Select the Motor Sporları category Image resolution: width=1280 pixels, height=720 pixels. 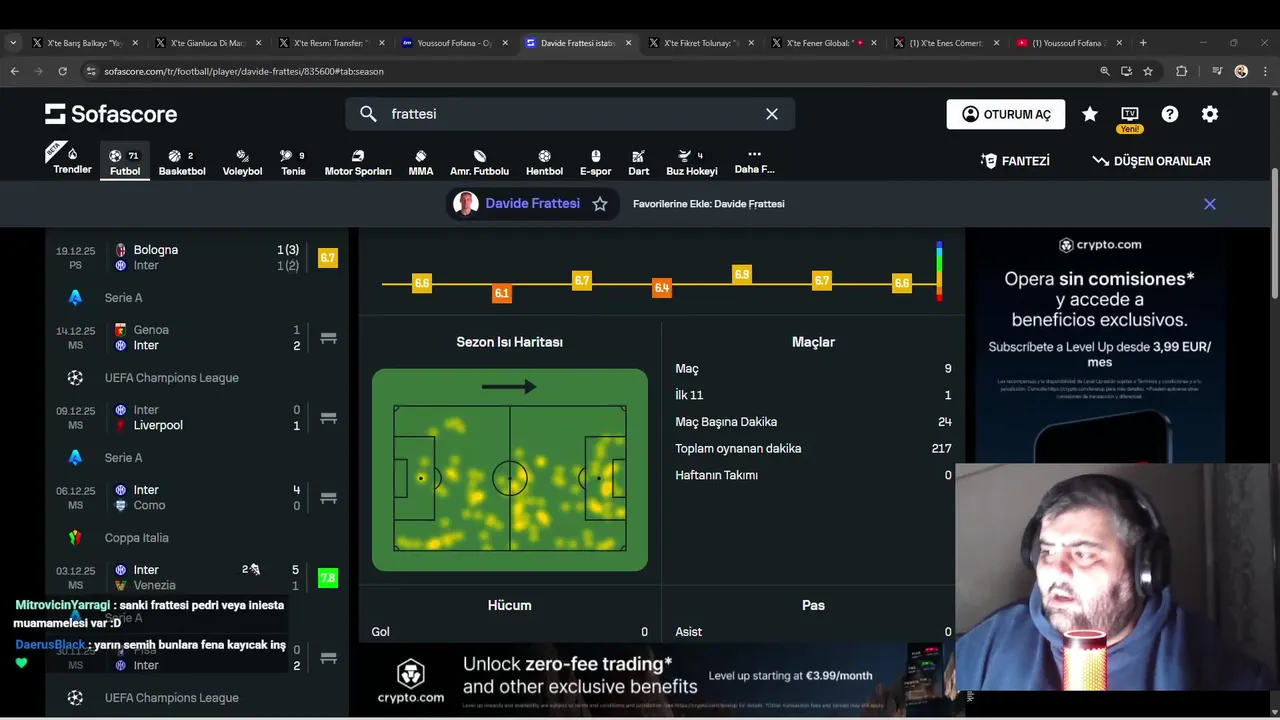(x=358, y=162)
